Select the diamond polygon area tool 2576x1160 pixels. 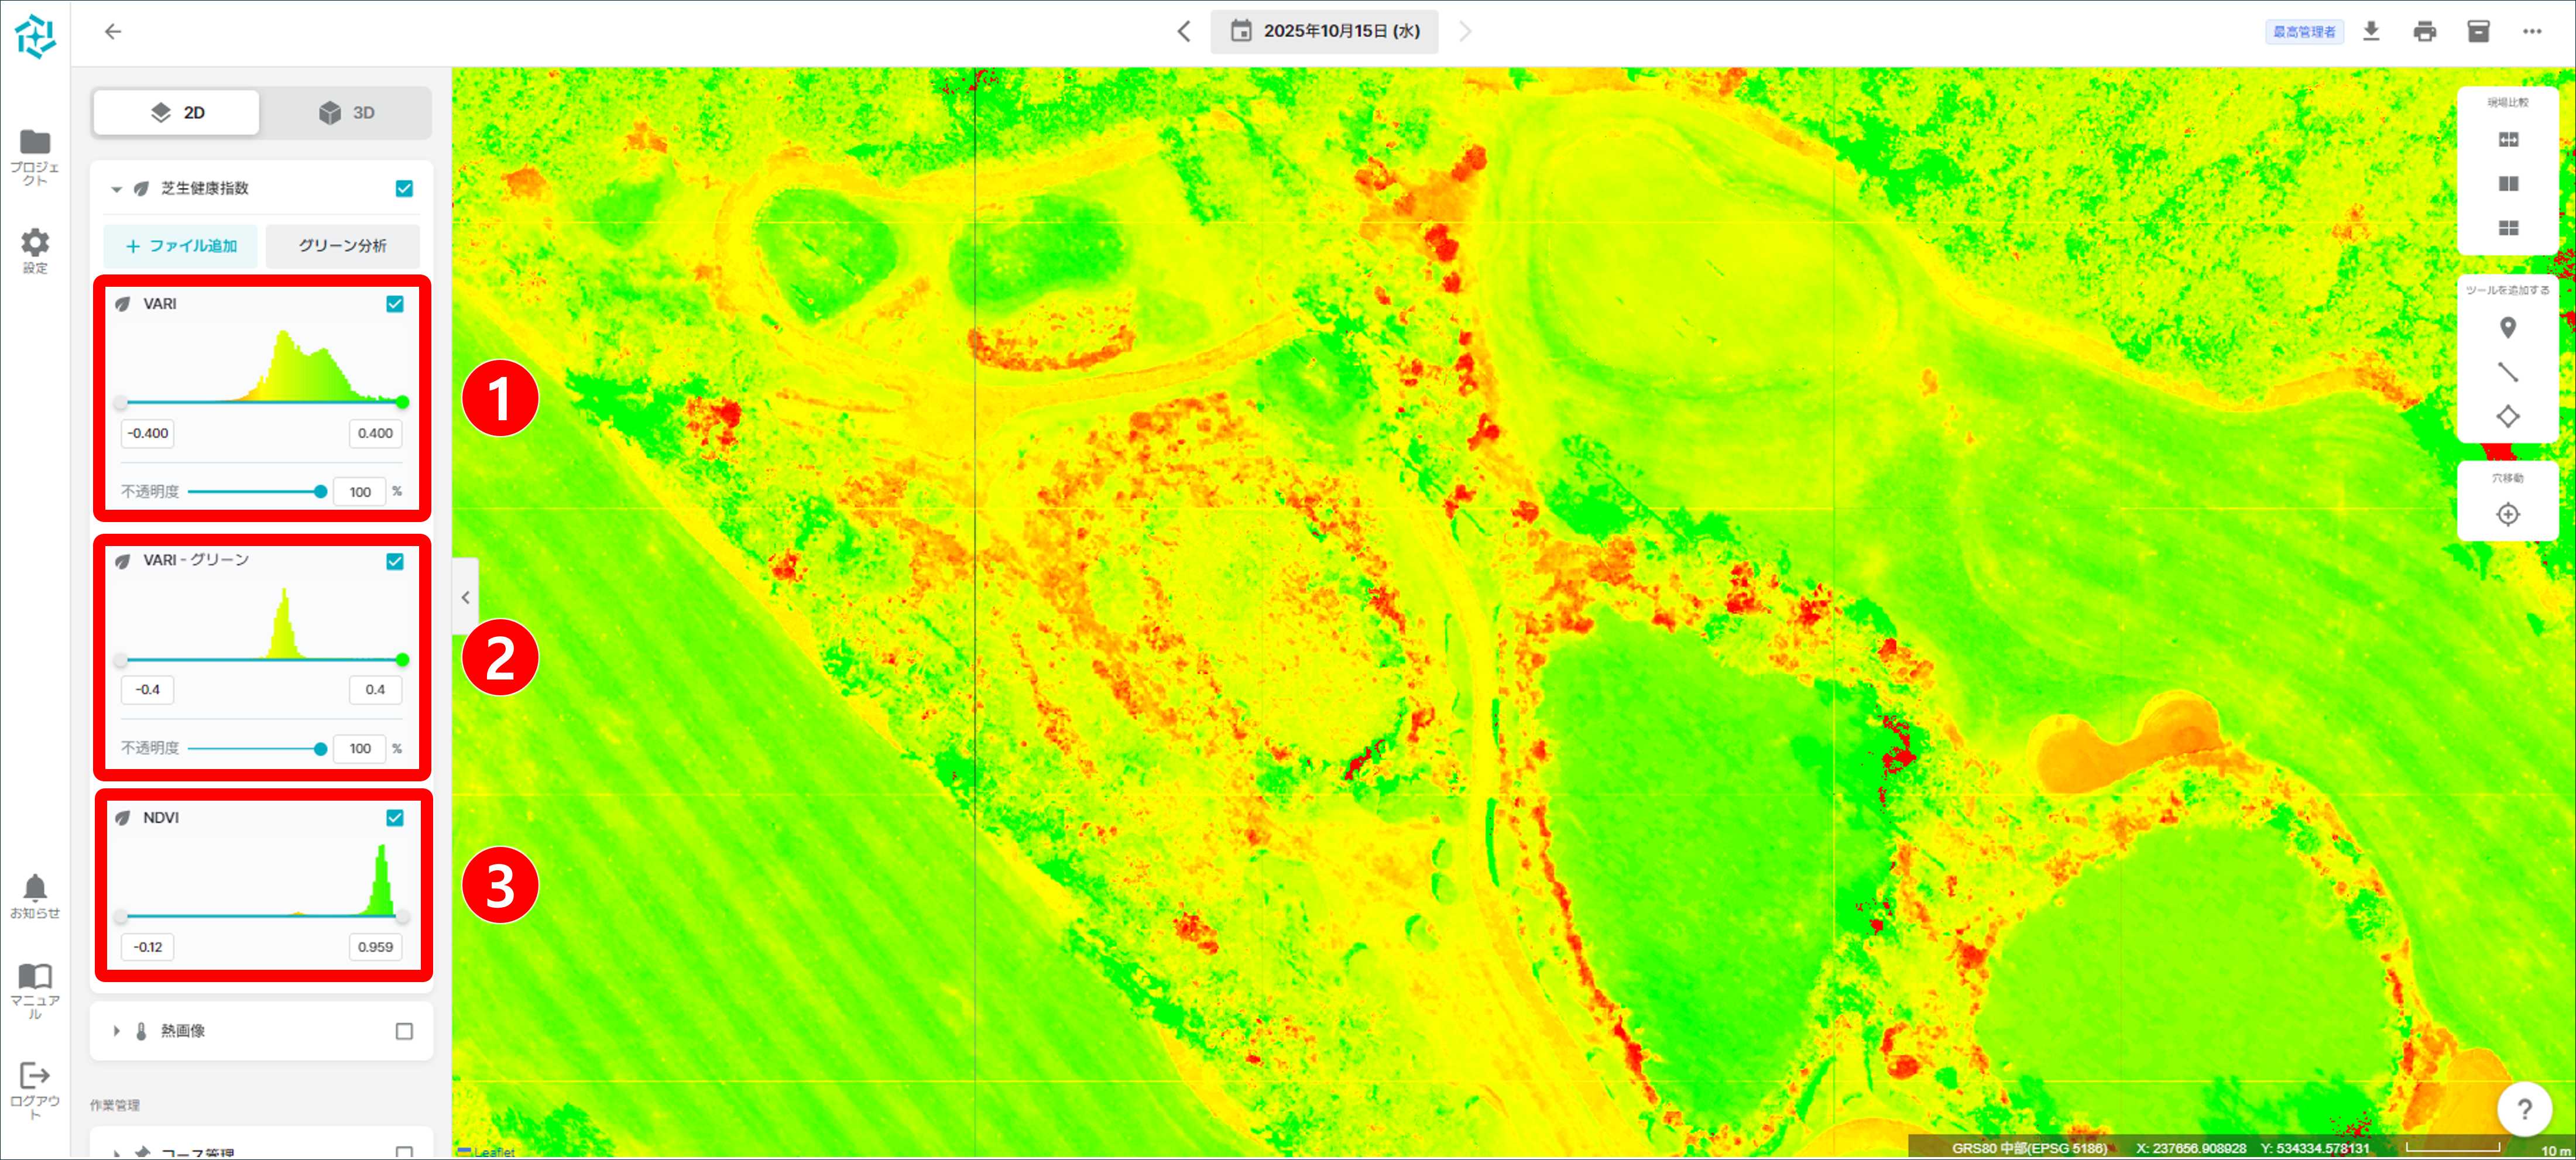click(x=2507, y=416)
